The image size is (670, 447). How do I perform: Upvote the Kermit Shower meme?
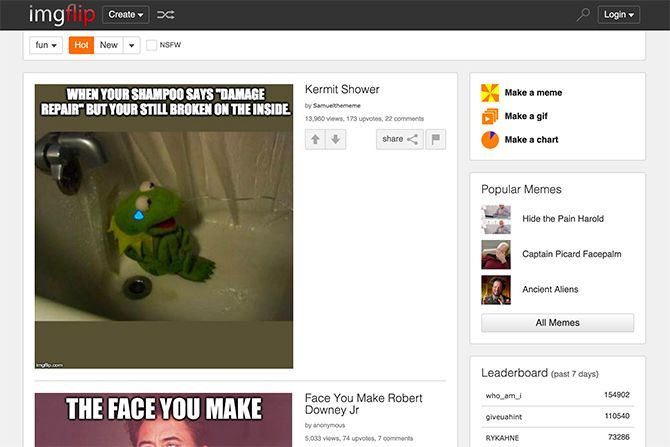315,139
